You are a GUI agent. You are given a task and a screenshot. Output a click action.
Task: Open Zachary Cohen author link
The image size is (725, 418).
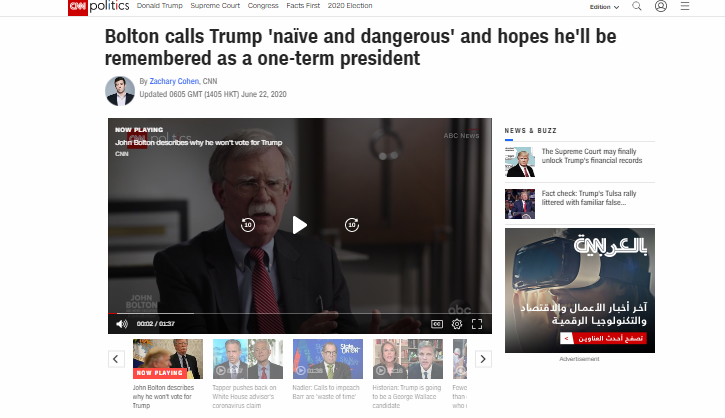174,81
